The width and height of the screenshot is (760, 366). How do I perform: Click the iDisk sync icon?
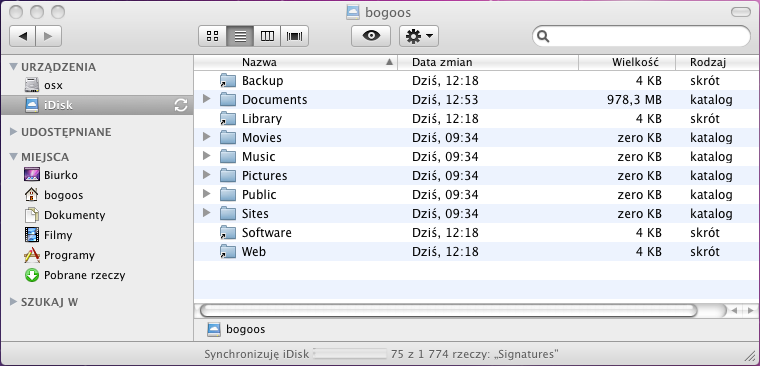tap(181, 105)
